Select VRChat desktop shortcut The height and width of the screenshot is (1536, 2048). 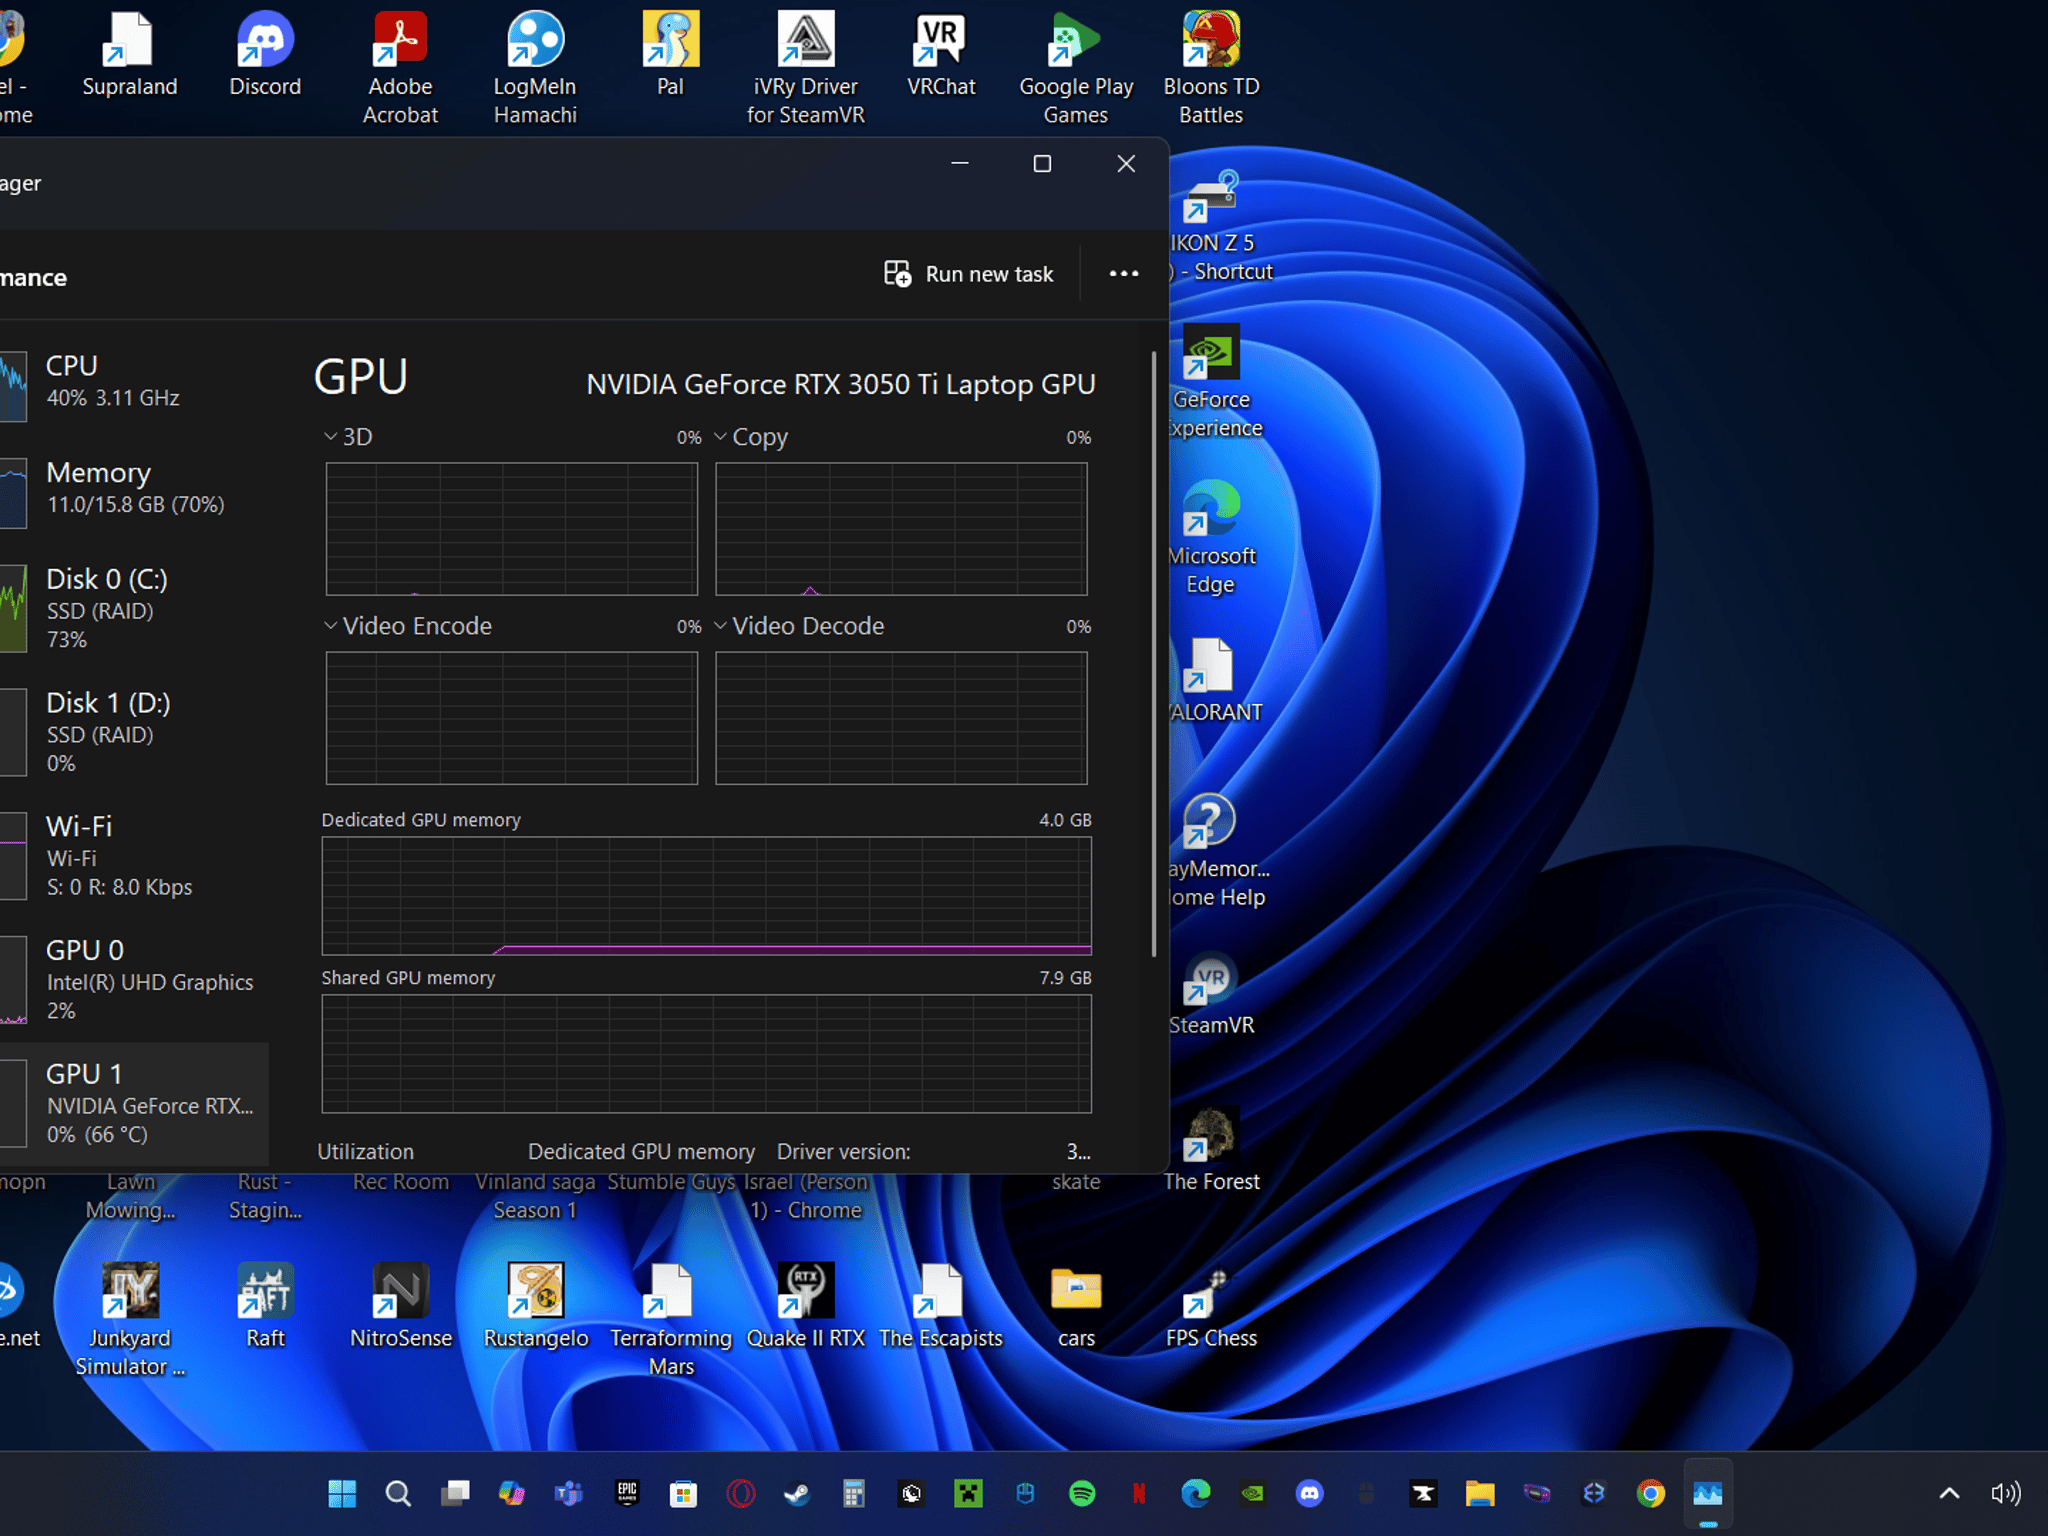pos(941,54)
